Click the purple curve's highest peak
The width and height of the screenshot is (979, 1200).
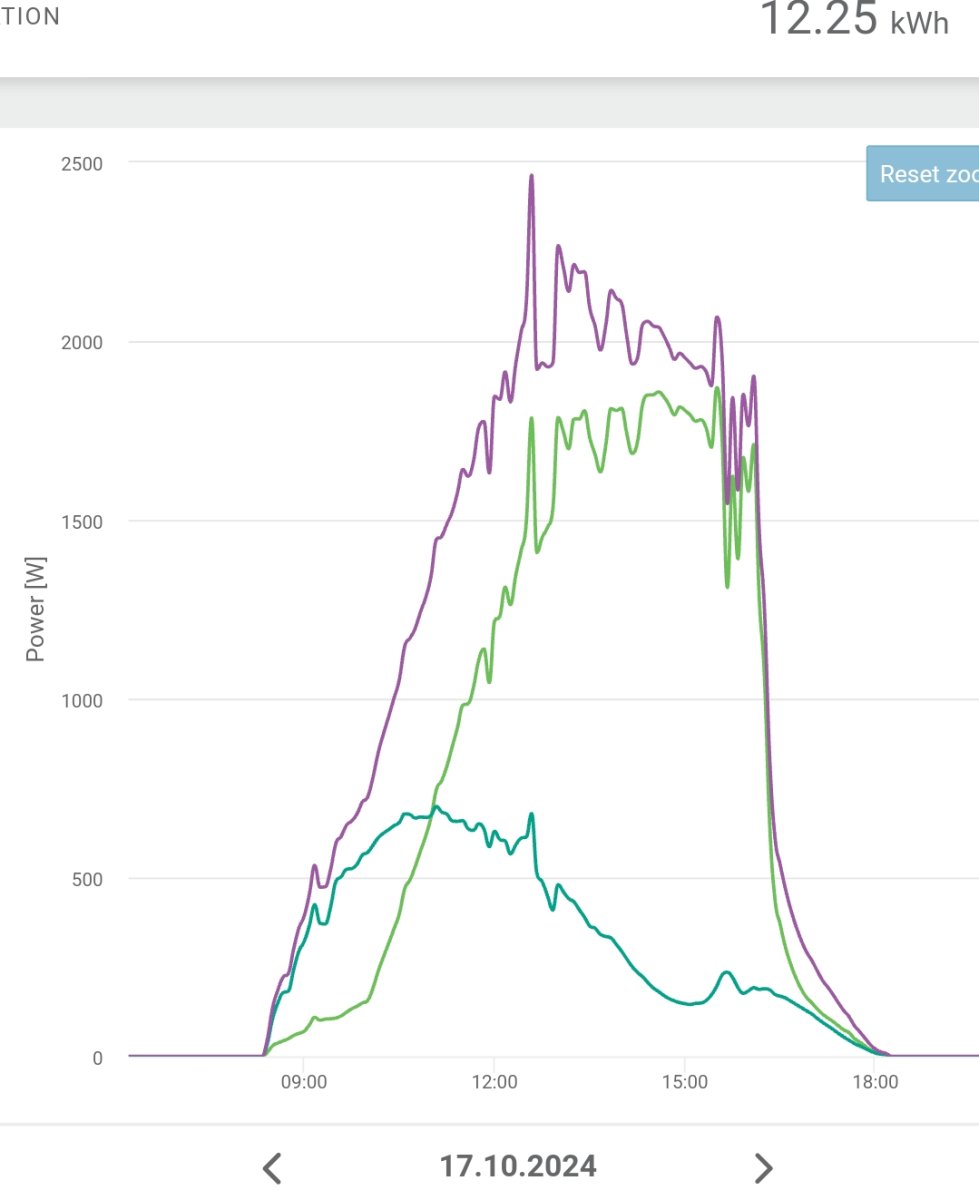click(532, 177)
